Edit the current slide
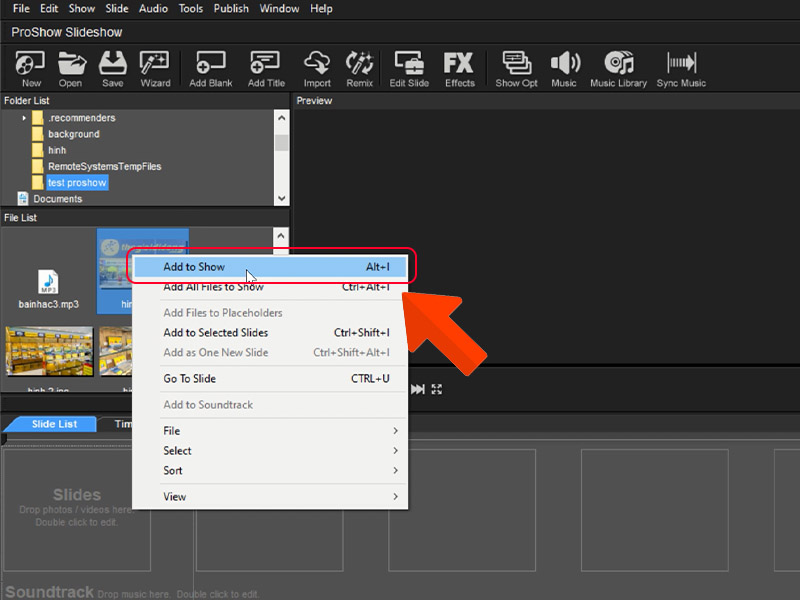Viewport: 800px width, 600px height. pyautogui.click(x=408, y=68)
